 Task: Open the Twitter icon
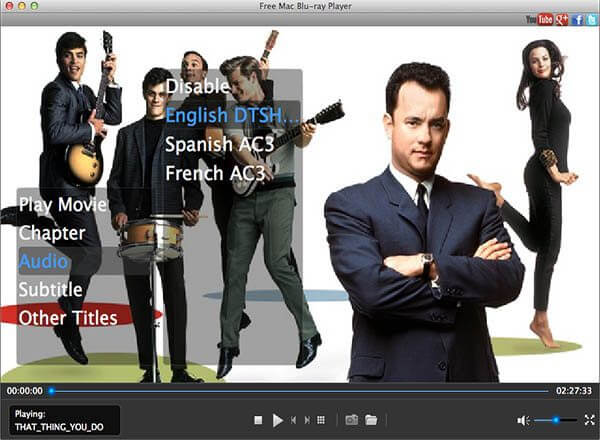[592, 20]
